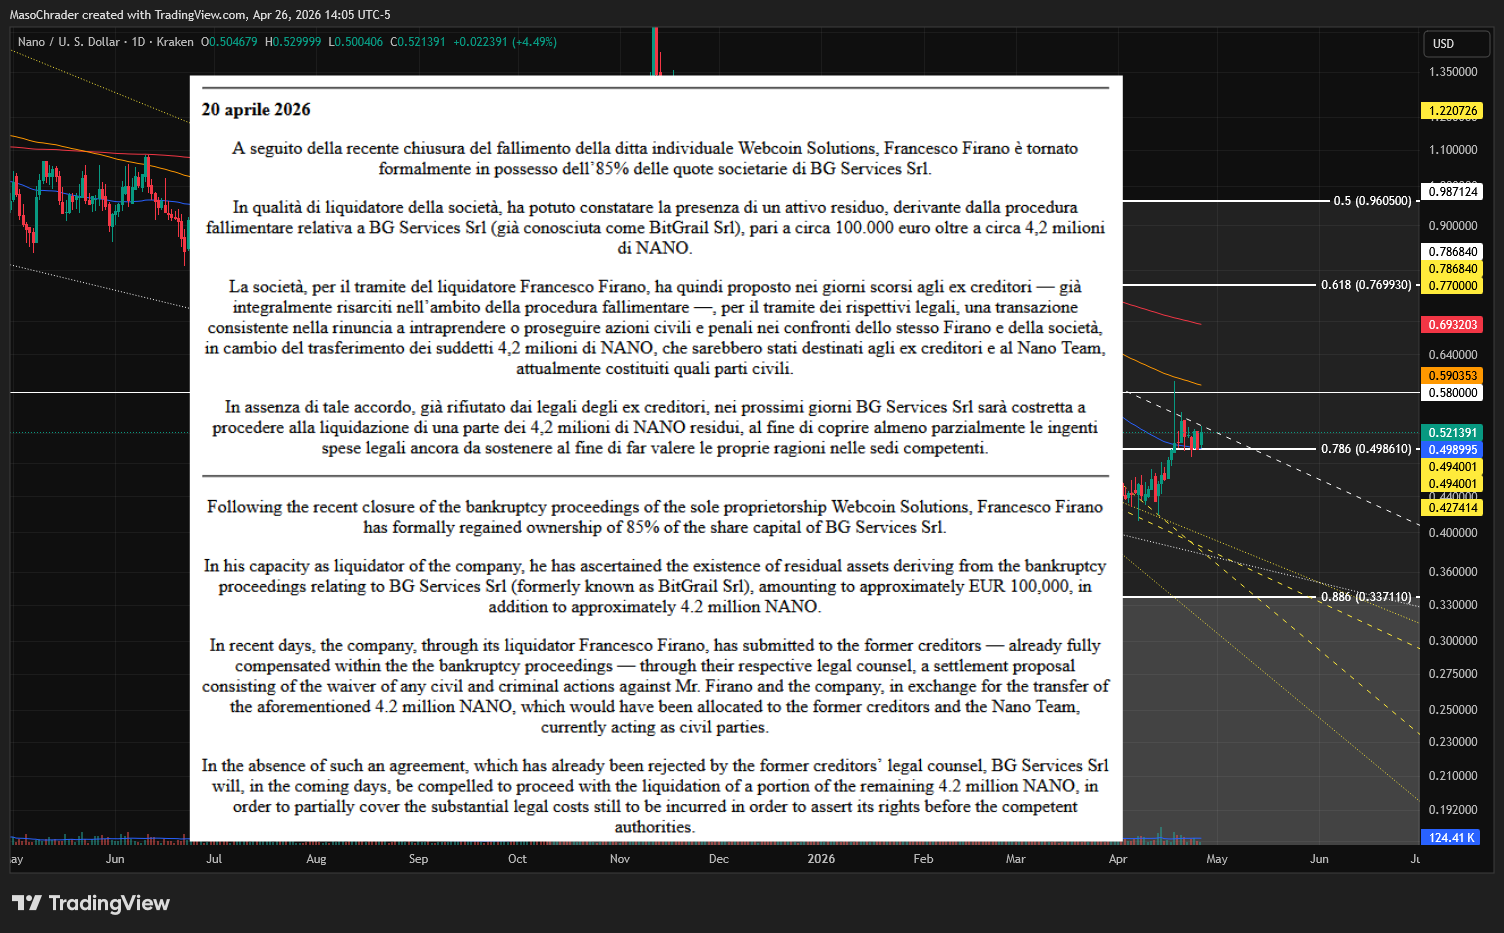Click the white 0.580000 price label
Viewport: 1504px width, 933px height.
[x=1453, y=393]
